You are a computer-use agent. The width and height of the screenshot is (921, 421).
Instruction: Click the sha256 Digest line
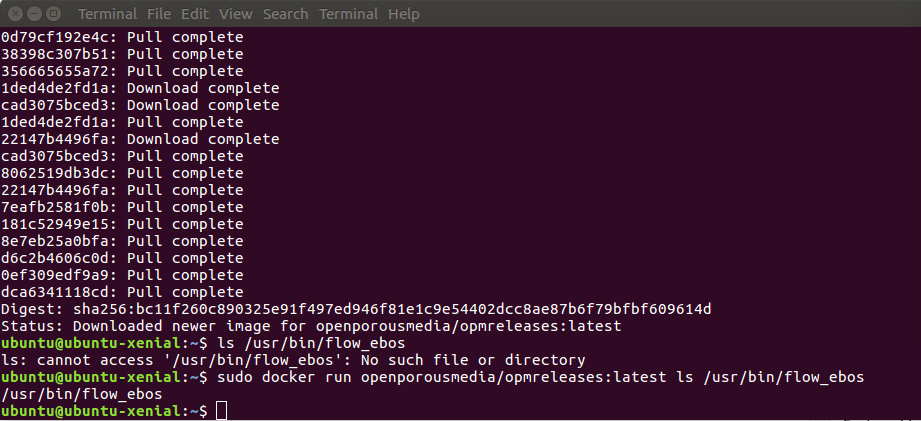(x=356, y=309)
